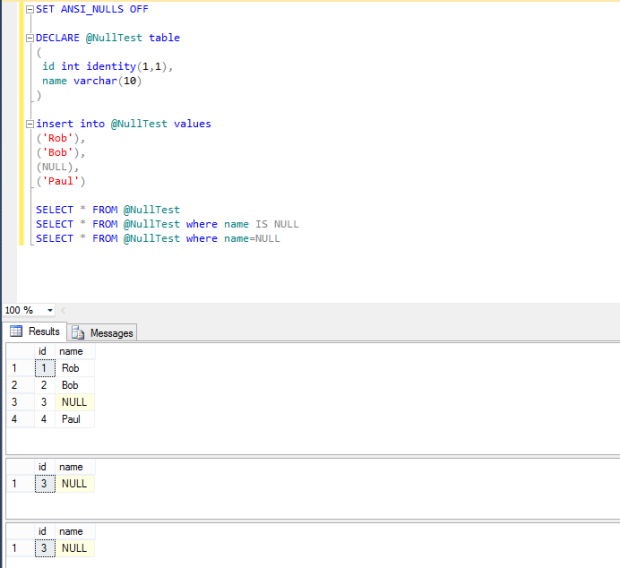Click the Messages tab page icon

[78, 332]
